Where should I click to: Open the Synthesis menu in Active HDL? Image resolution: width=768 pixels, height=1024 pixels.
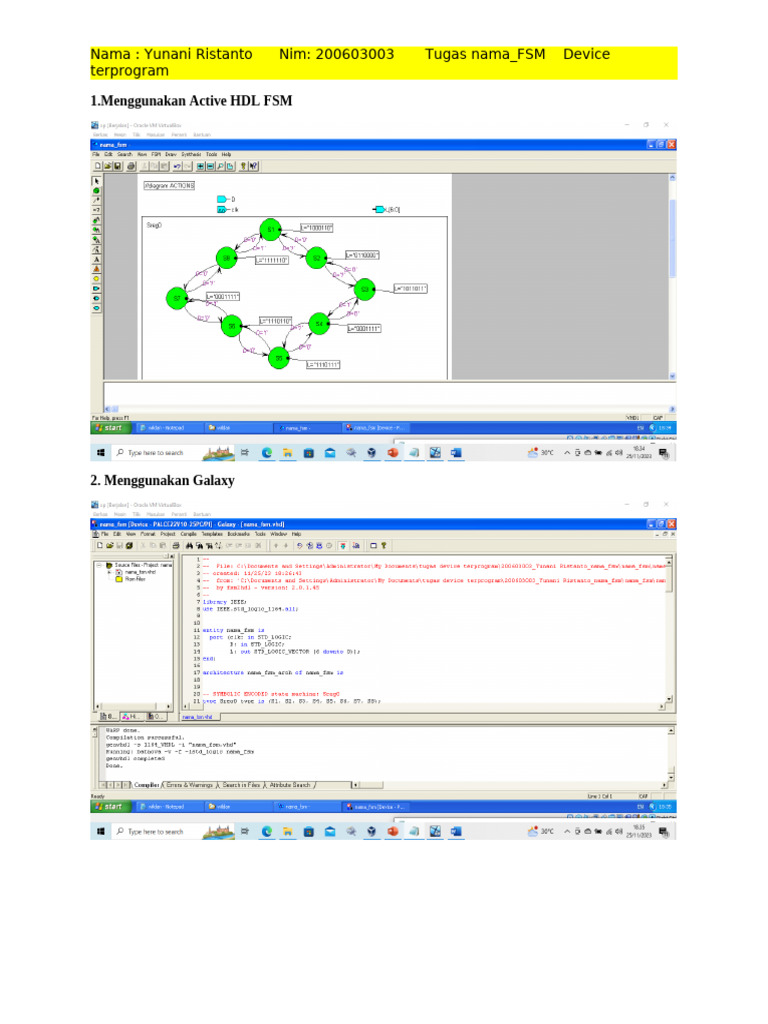coord(191,155)
